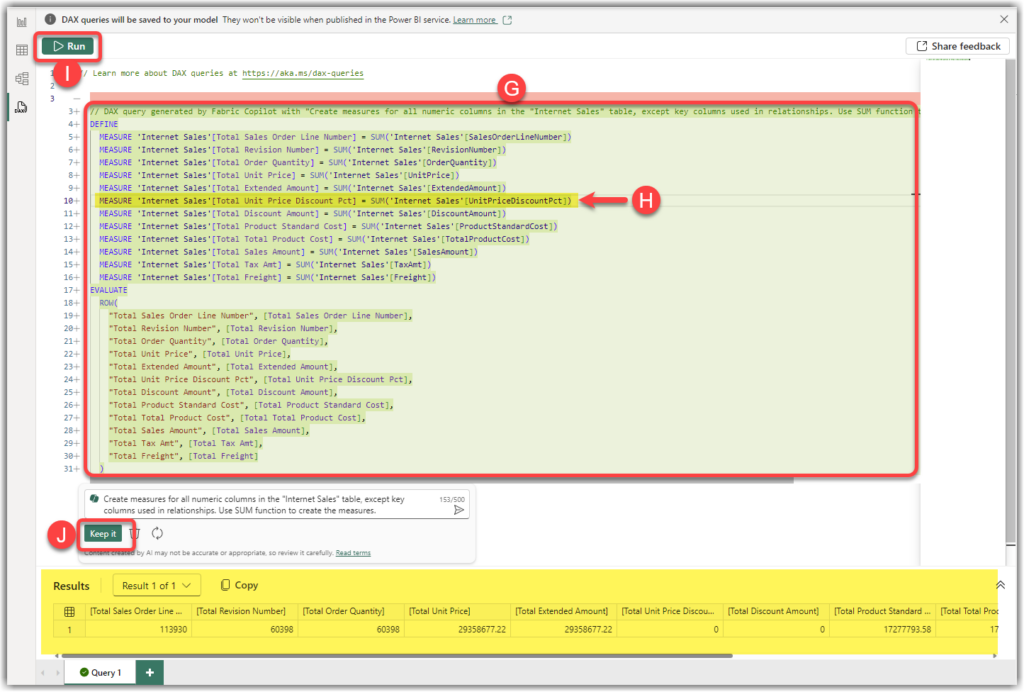1024x692 pixels.
Task: Click the editor horizontal scrollbar
Action: pyautogui.click(x=441, y=480)
